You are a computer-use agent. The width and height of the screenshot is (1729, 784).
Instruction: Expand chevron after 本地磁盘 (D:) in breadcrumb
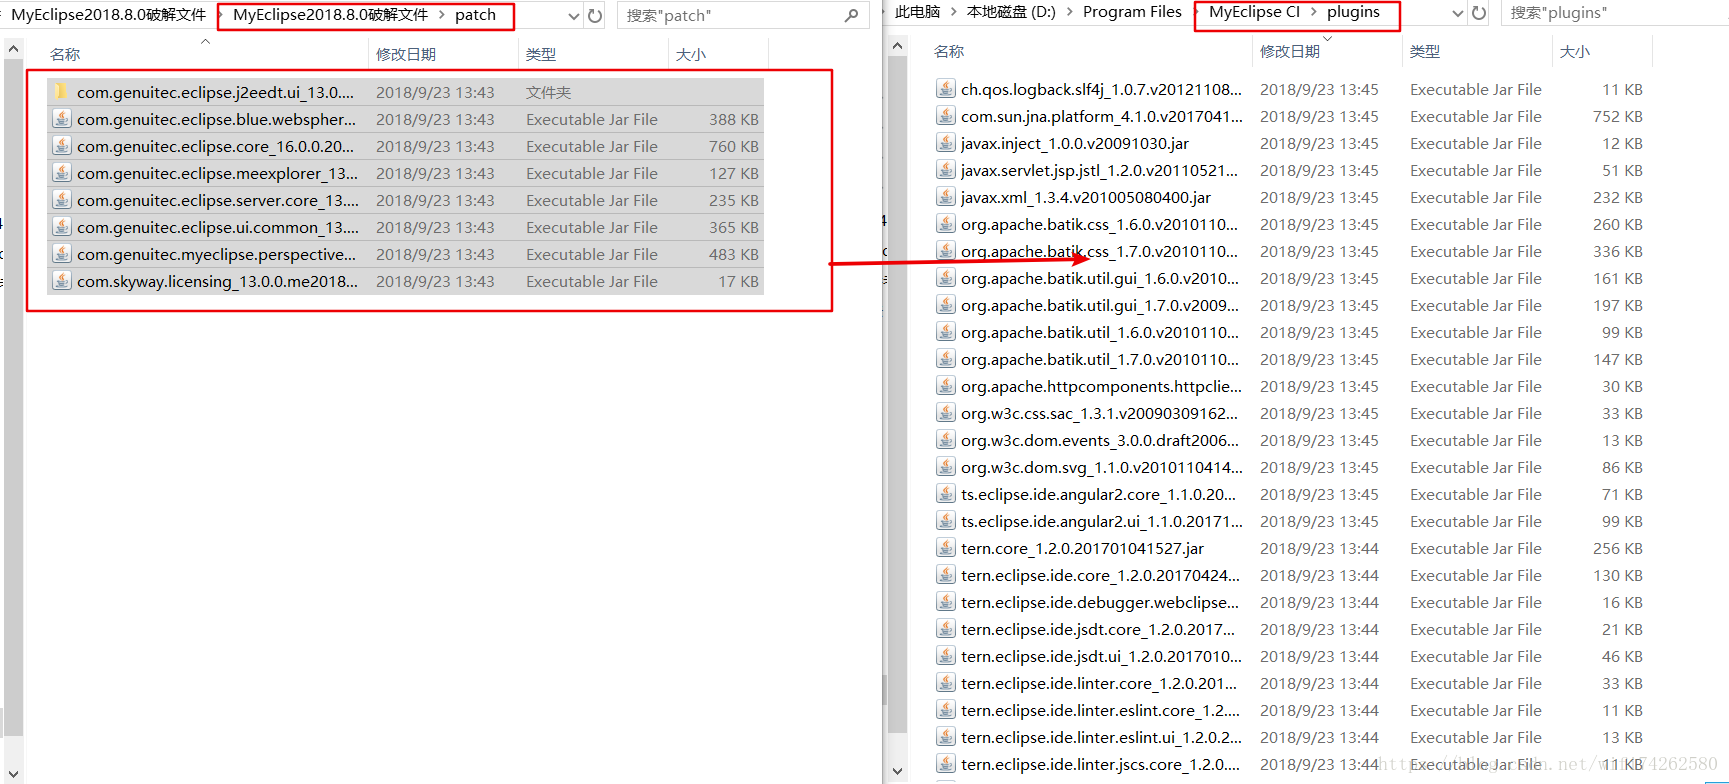pos(1070,12)
